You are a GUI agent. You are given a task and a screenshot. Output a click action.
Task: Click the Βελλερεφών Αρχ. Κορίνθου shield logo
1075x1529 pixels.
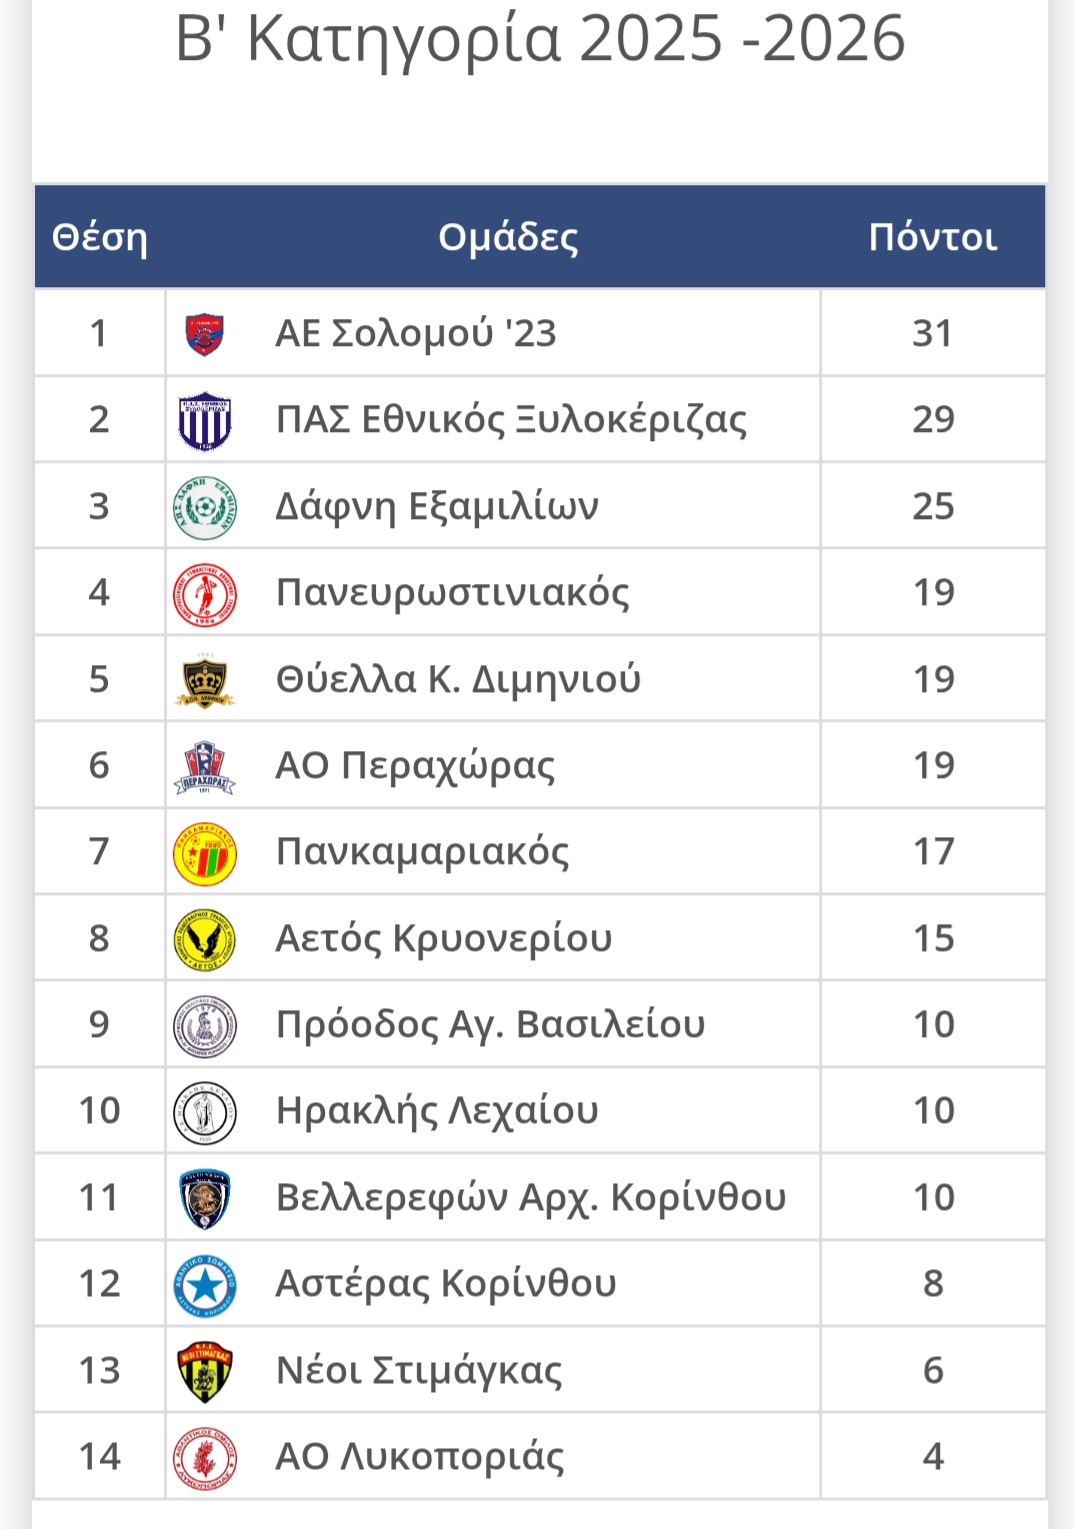click(x=205, y=1199)
